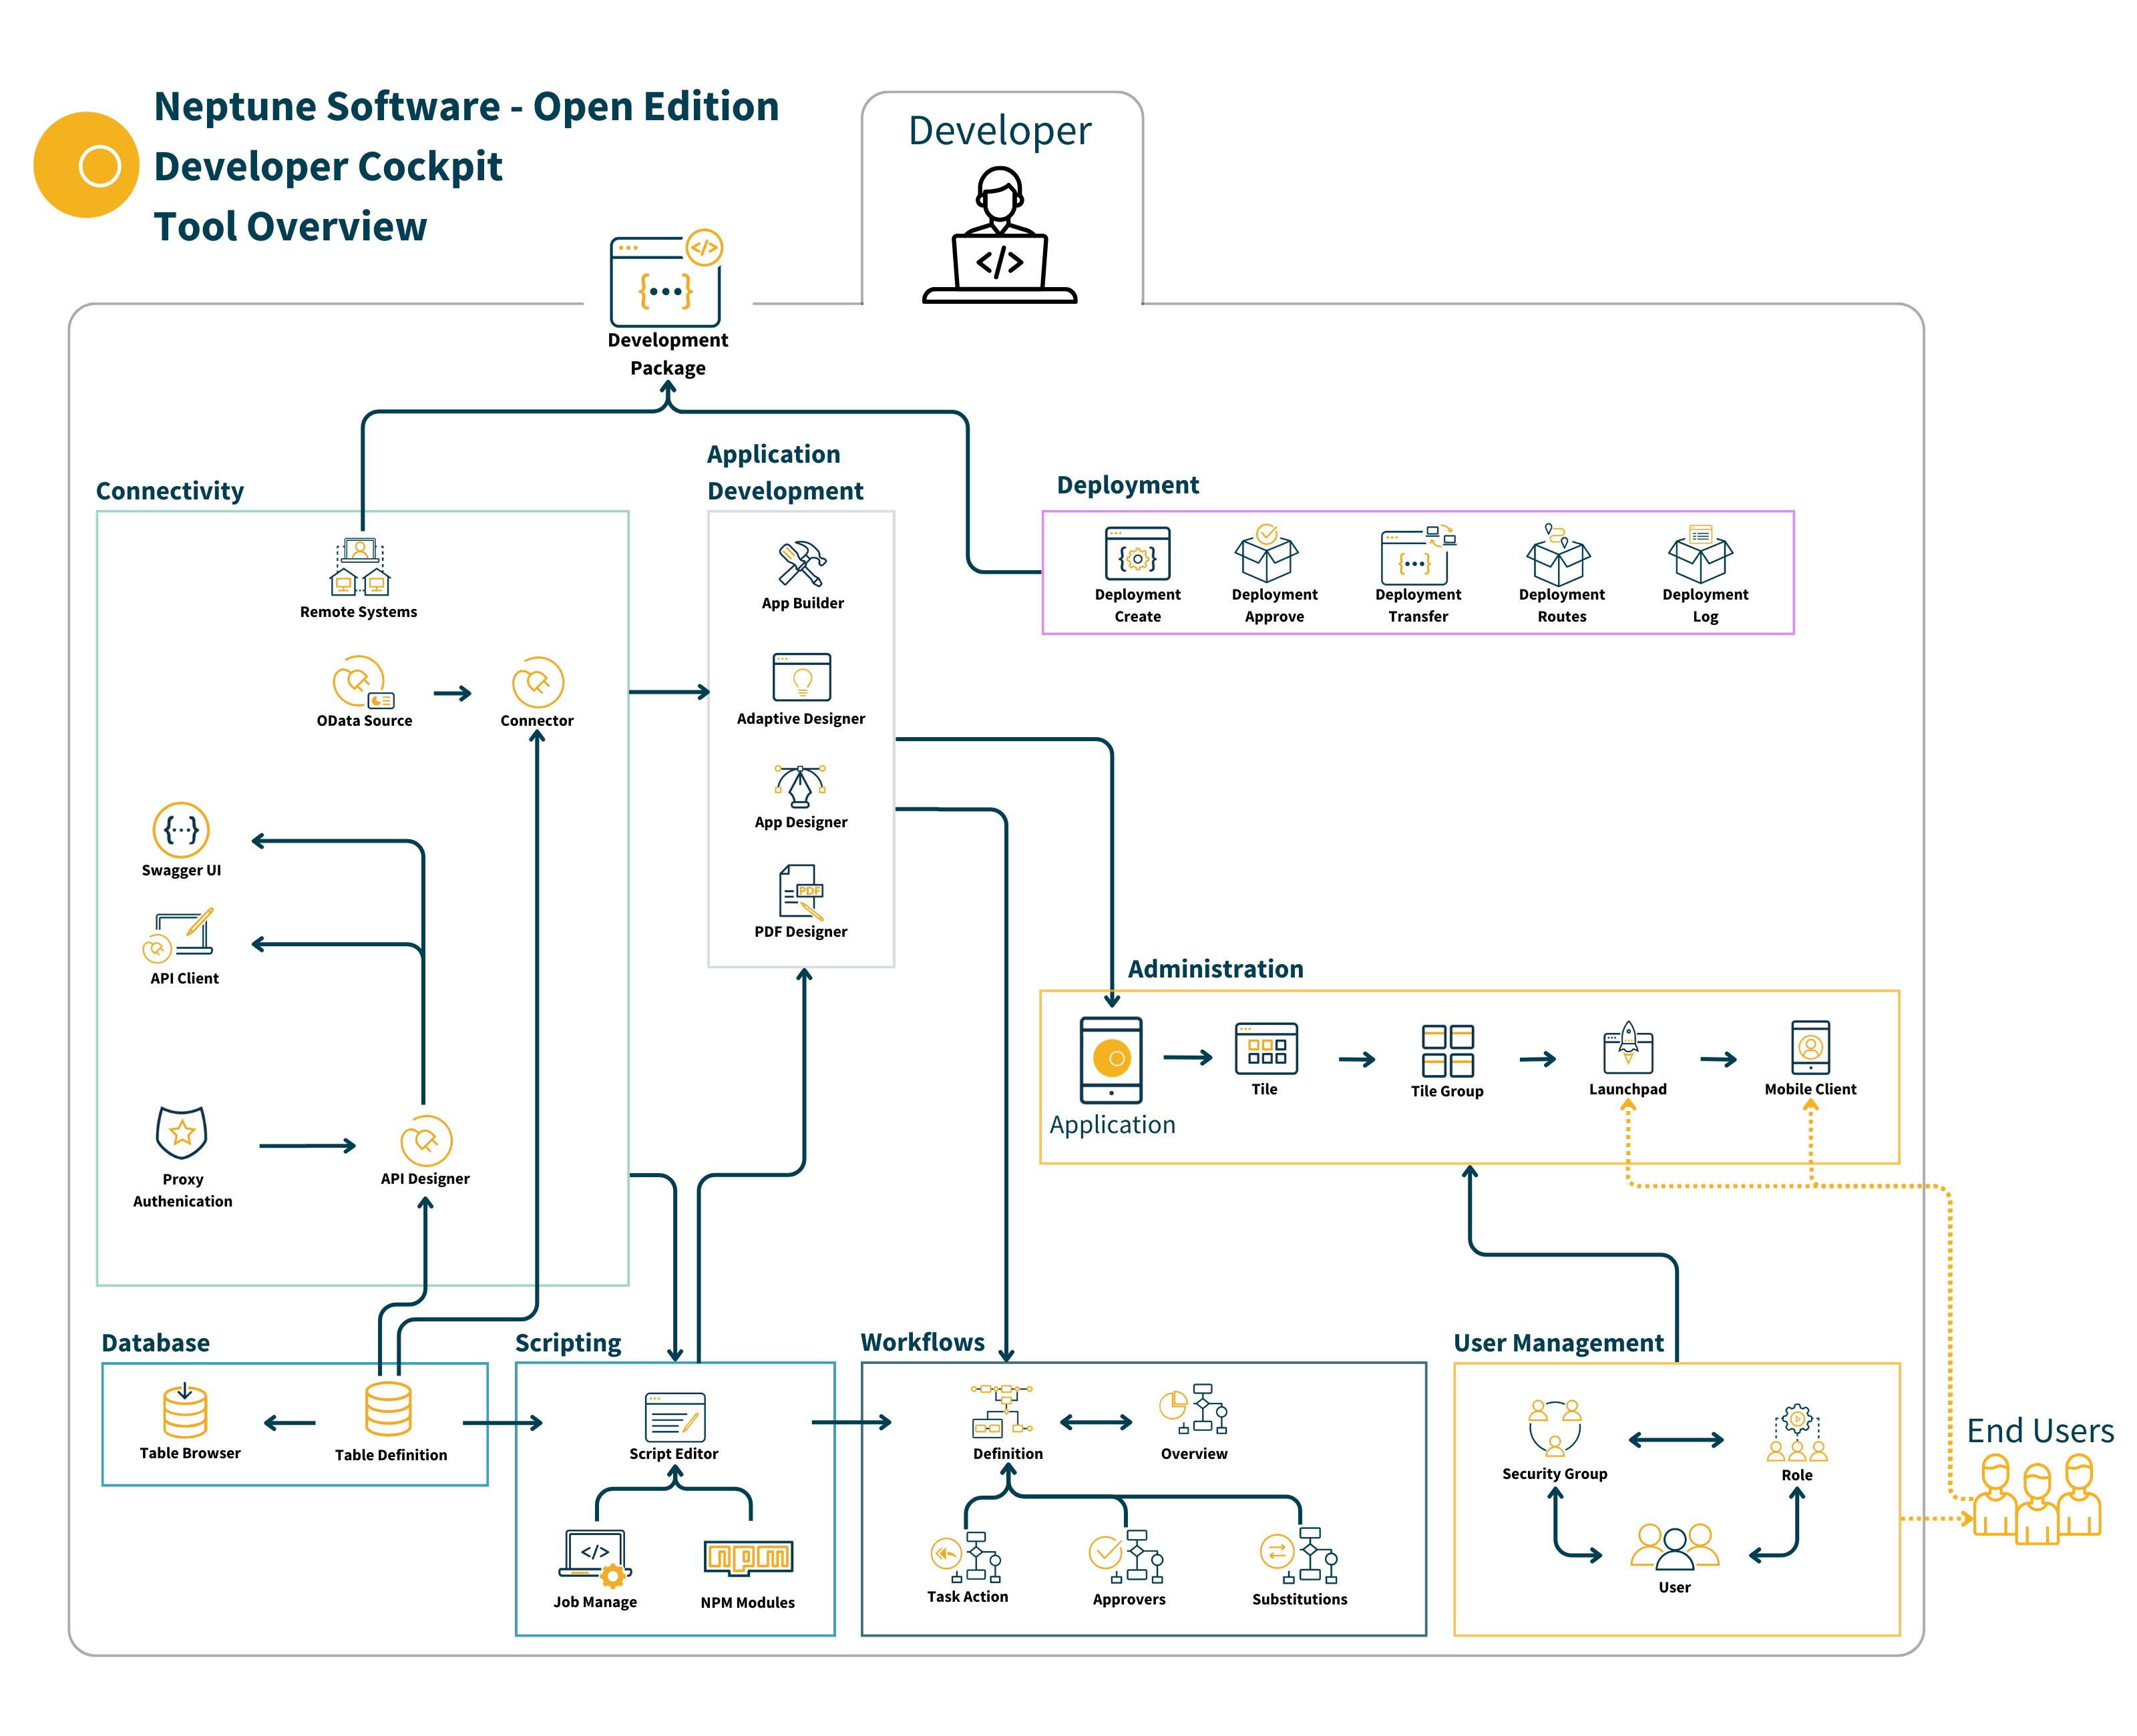
Task: Open the Script Editor icon
Action: [675, 1416]
